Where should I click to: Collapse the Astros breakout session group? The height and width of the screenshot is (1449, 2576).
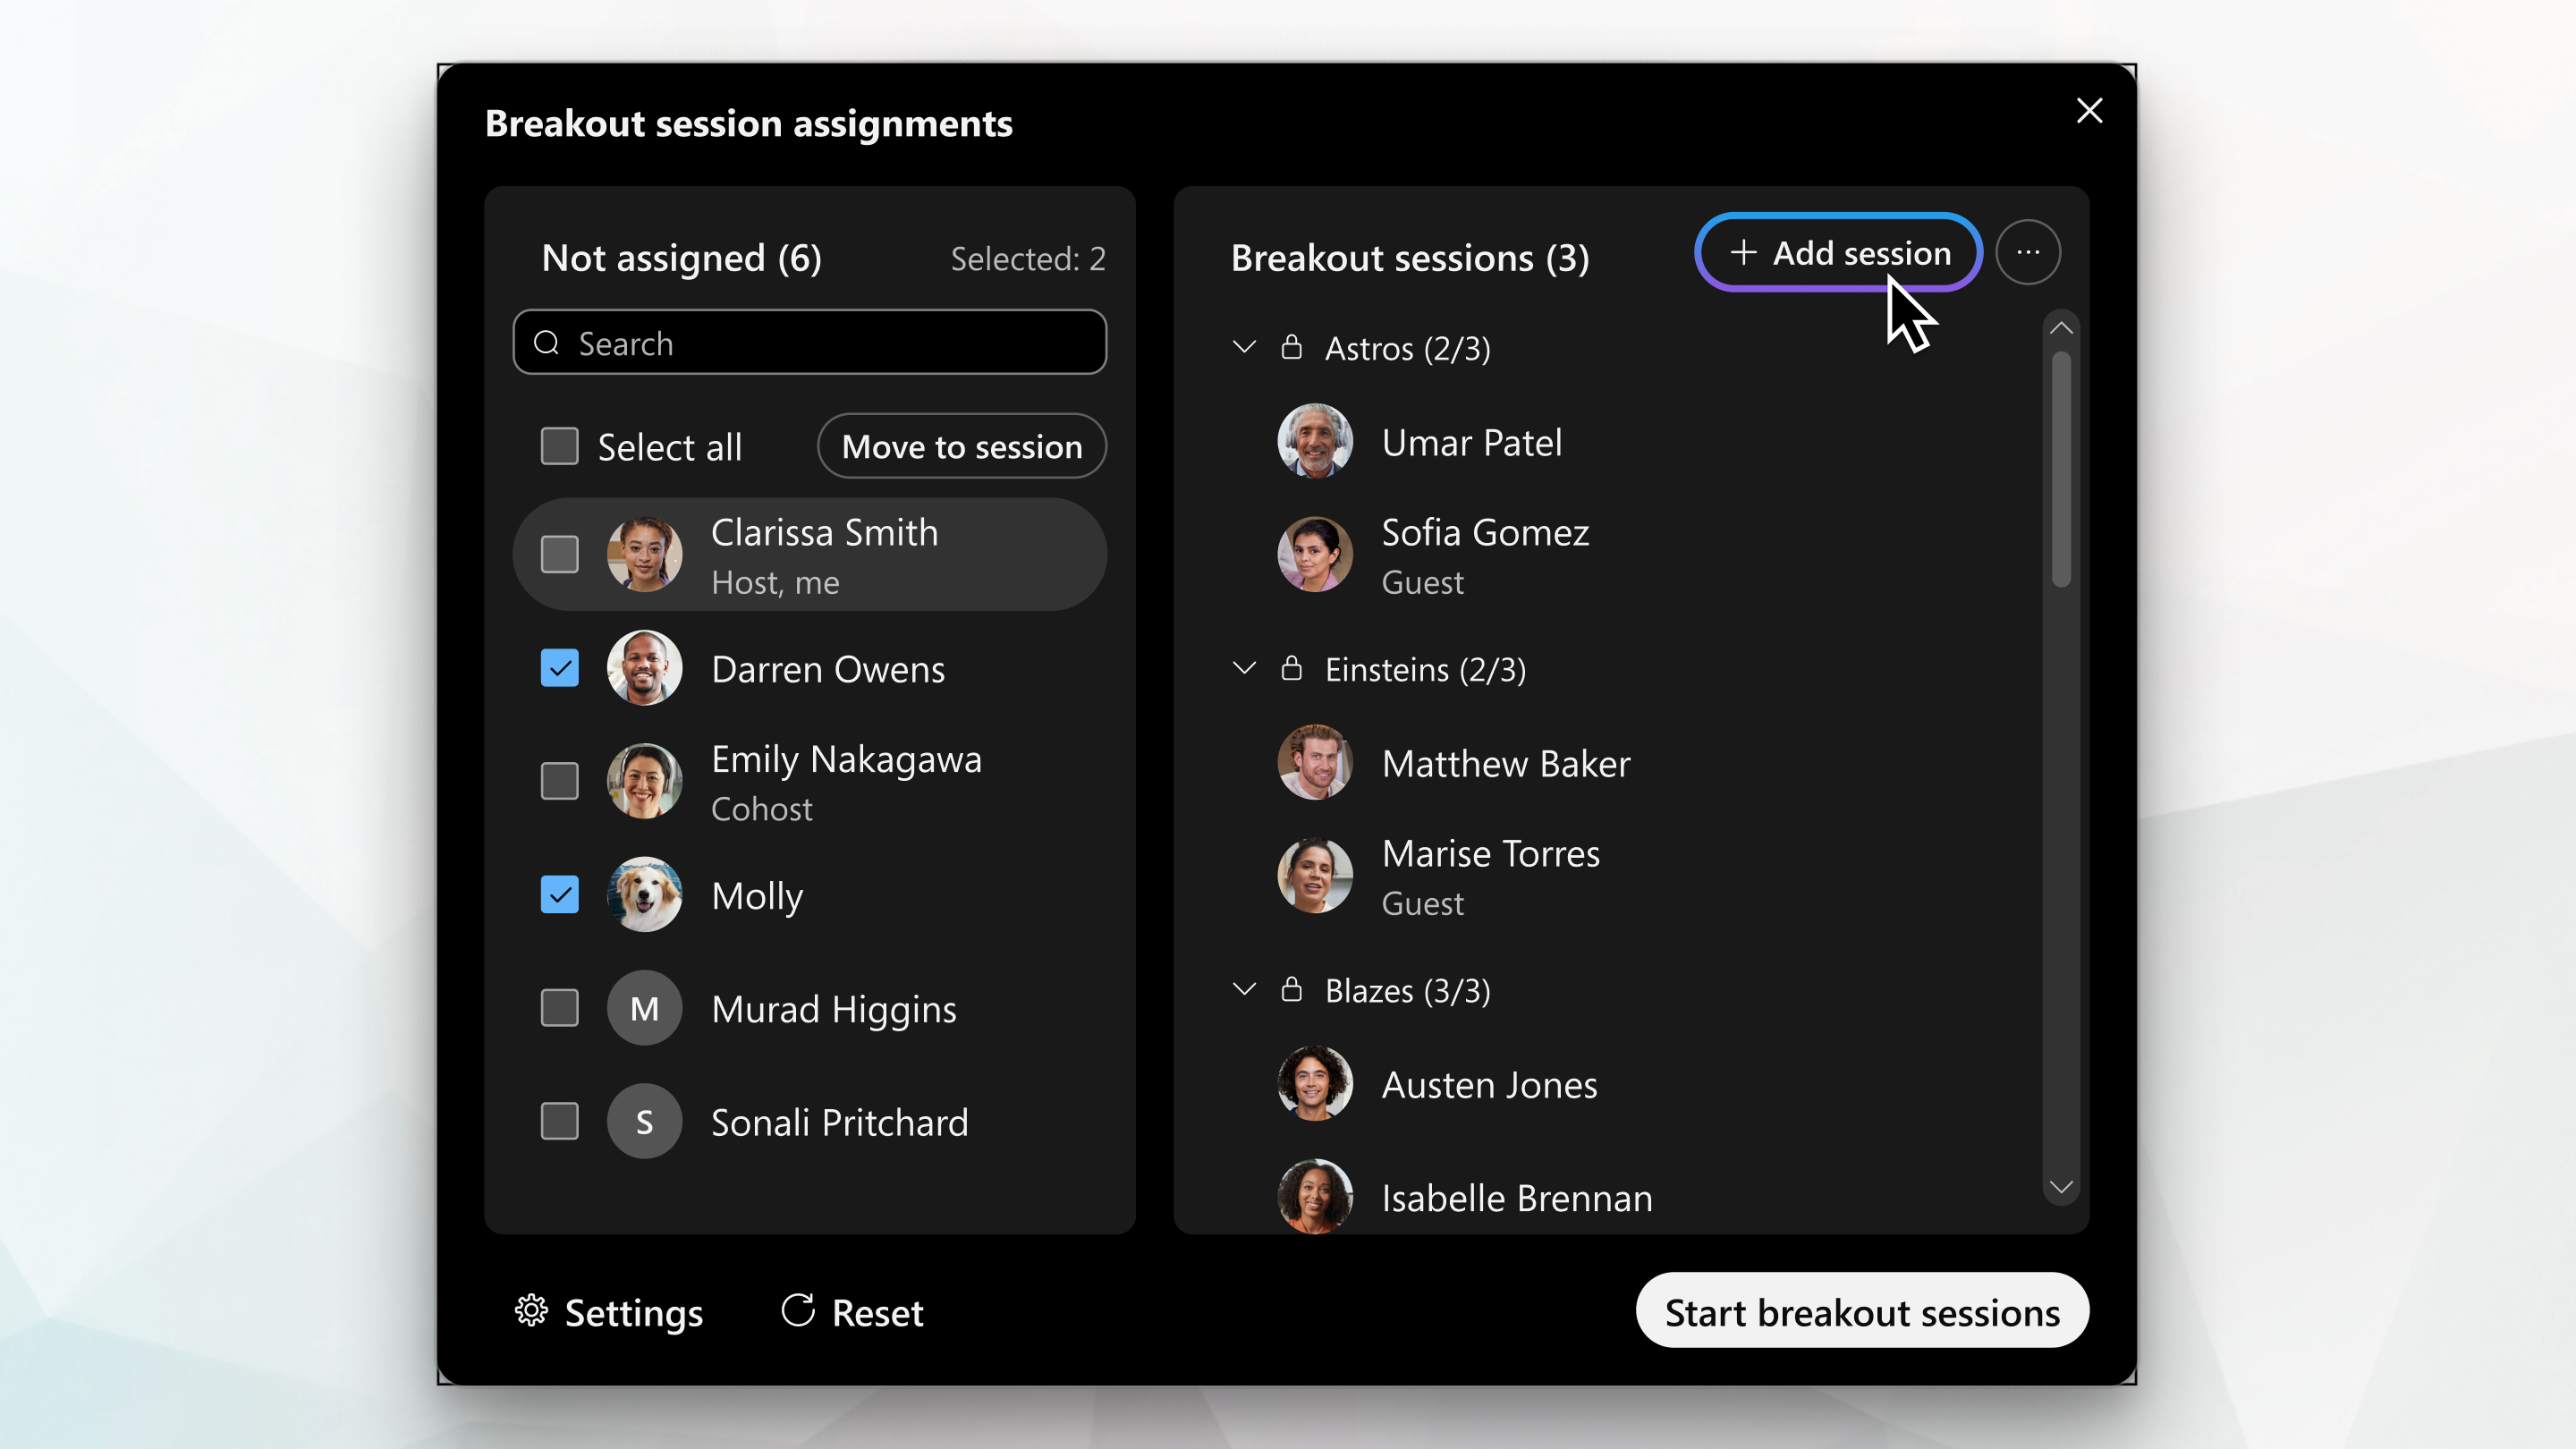pyautogui.click(x=1246, y=347)
